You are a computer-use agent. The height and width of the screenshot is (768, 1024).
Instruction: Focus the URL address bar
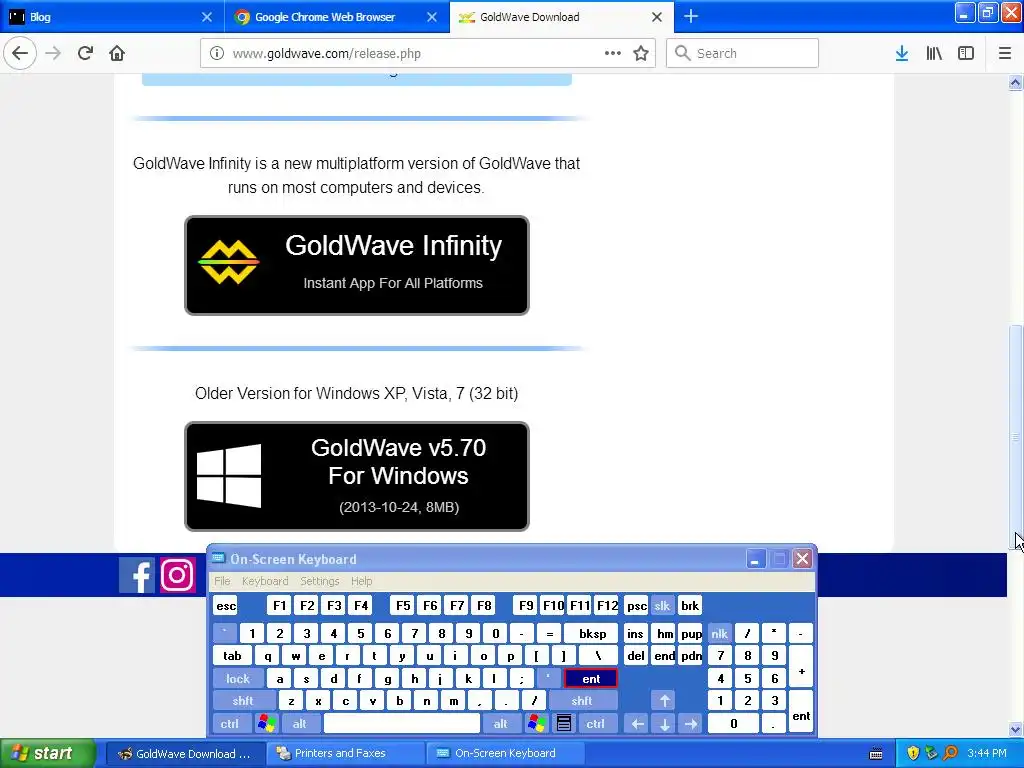click(x=428, y=53)
